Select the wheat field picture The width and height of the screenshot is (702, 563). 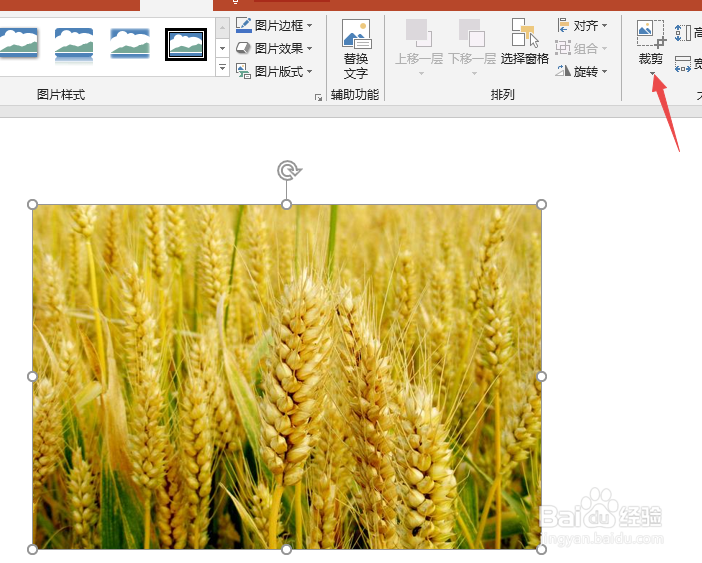tap(287, 377)
